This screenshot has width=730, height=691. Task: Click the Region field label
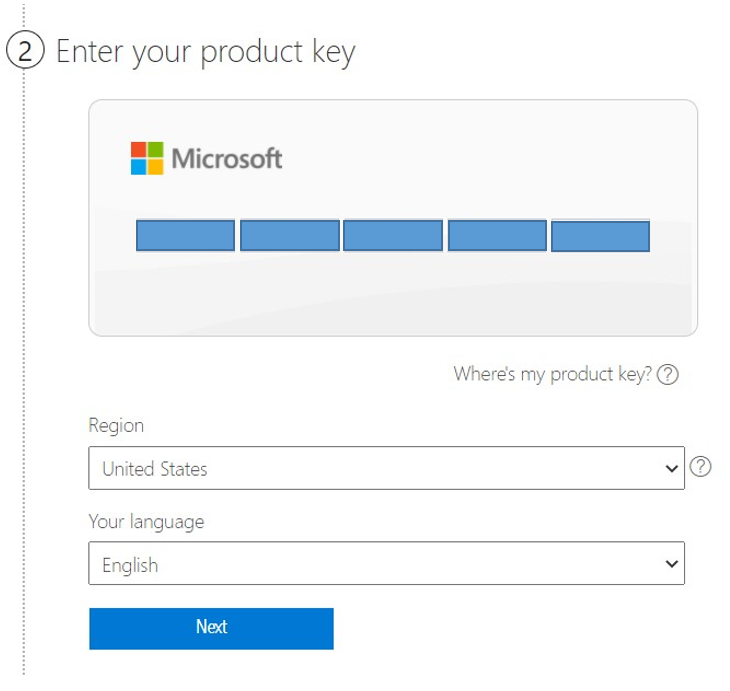[x=116, y=426]
